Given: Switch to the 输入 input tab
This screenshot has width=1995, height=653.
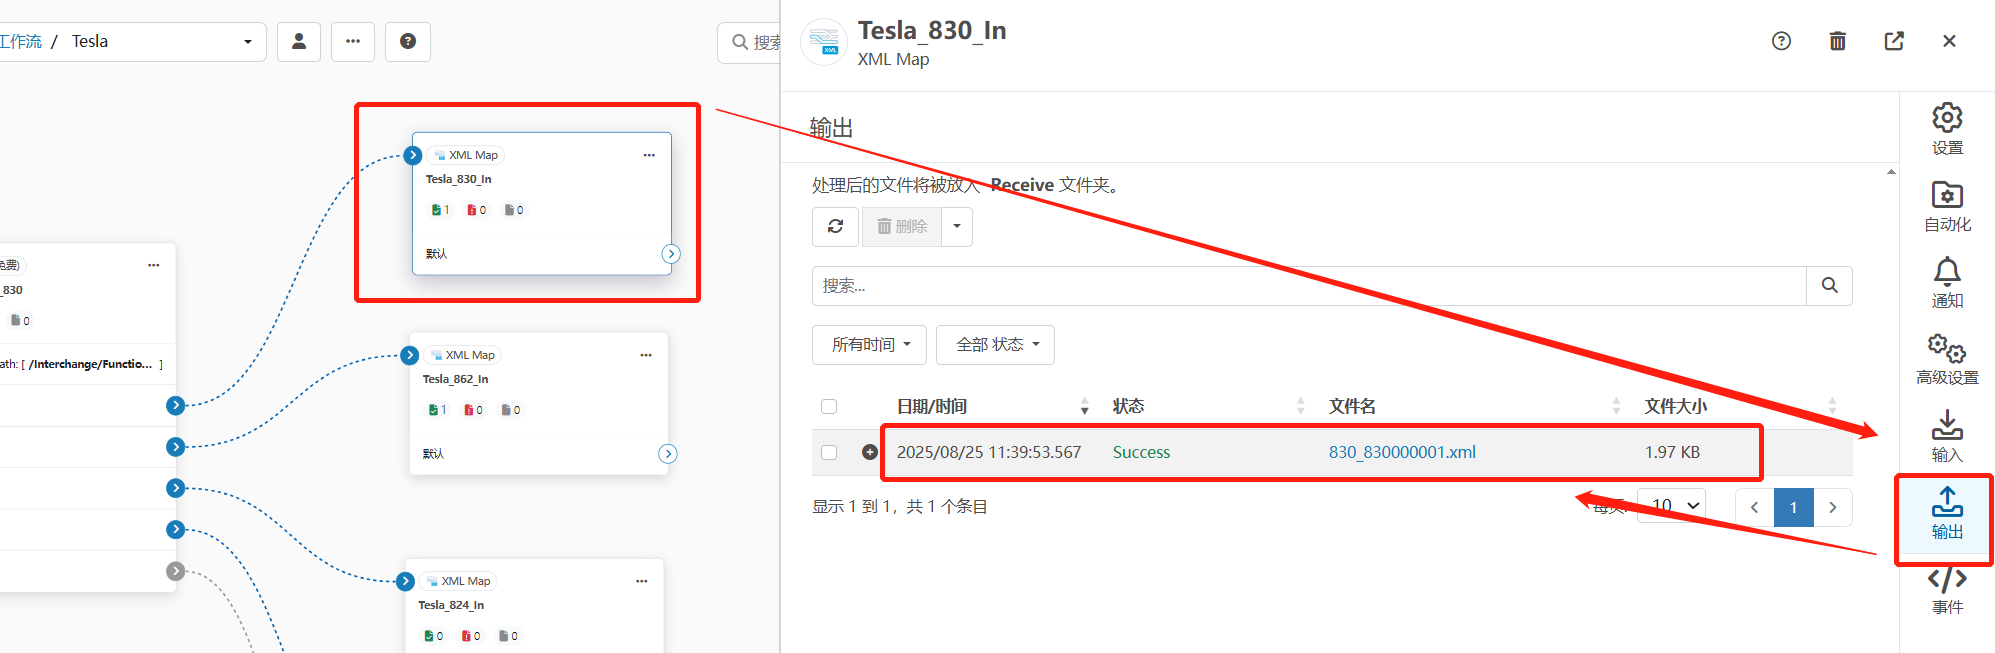Looking at the screenshot, I should (1946, 436).
